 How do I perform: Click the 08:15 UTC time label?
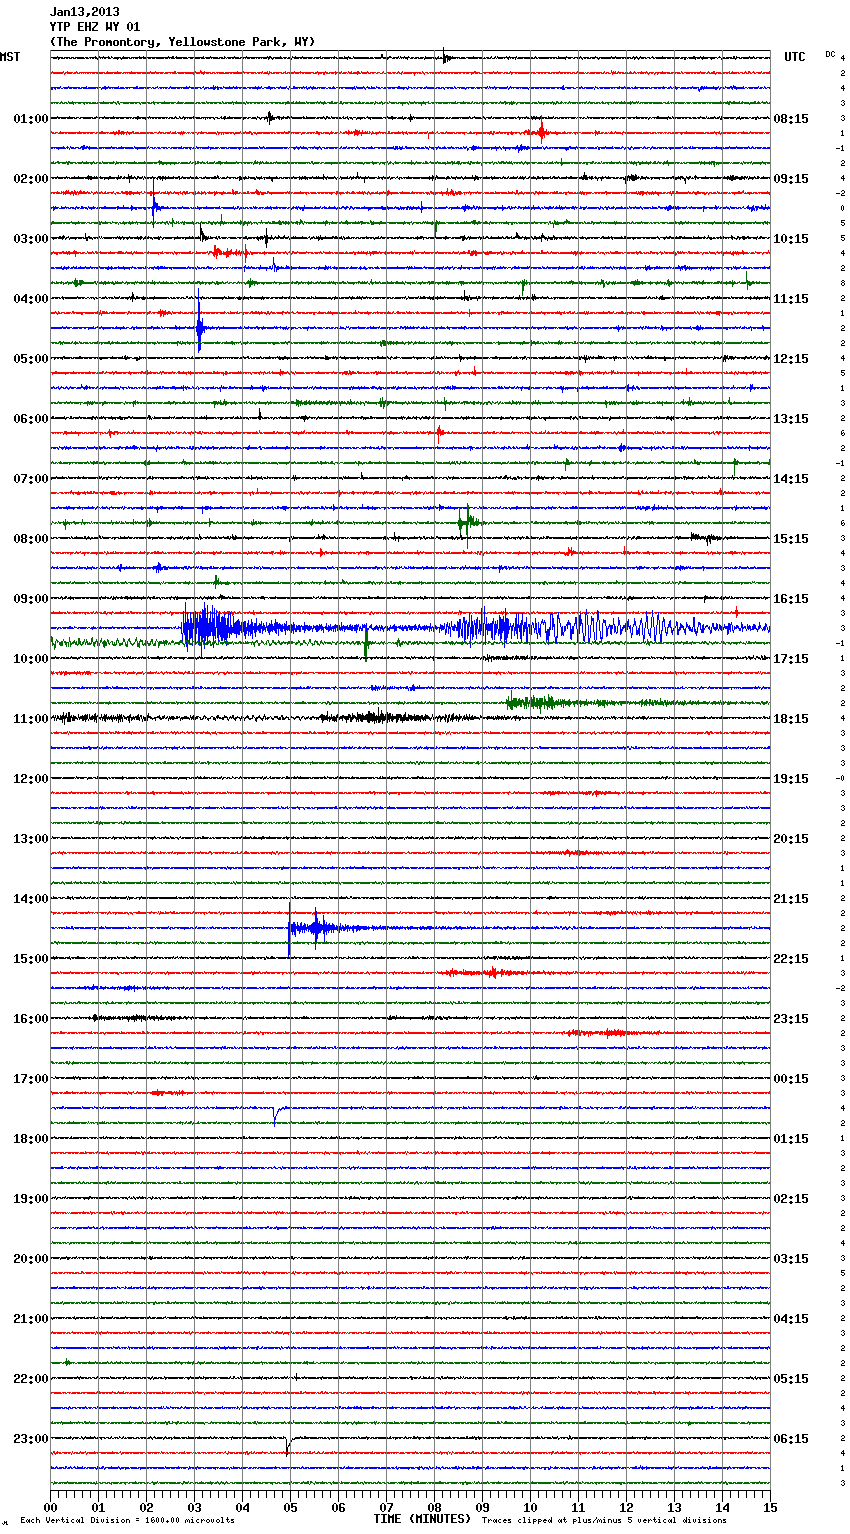pyautogui.click(x=791, y=119)
